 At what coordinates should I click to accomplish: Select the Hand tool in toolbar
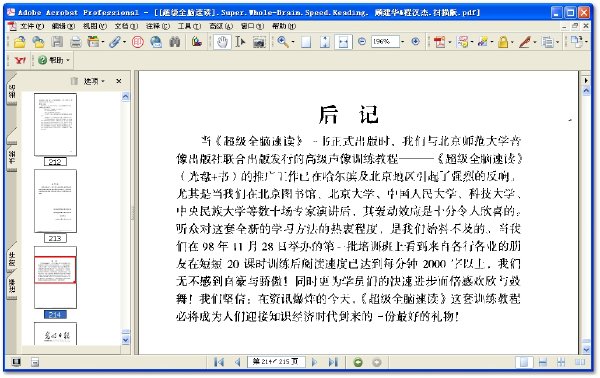(x=222, y=42)
